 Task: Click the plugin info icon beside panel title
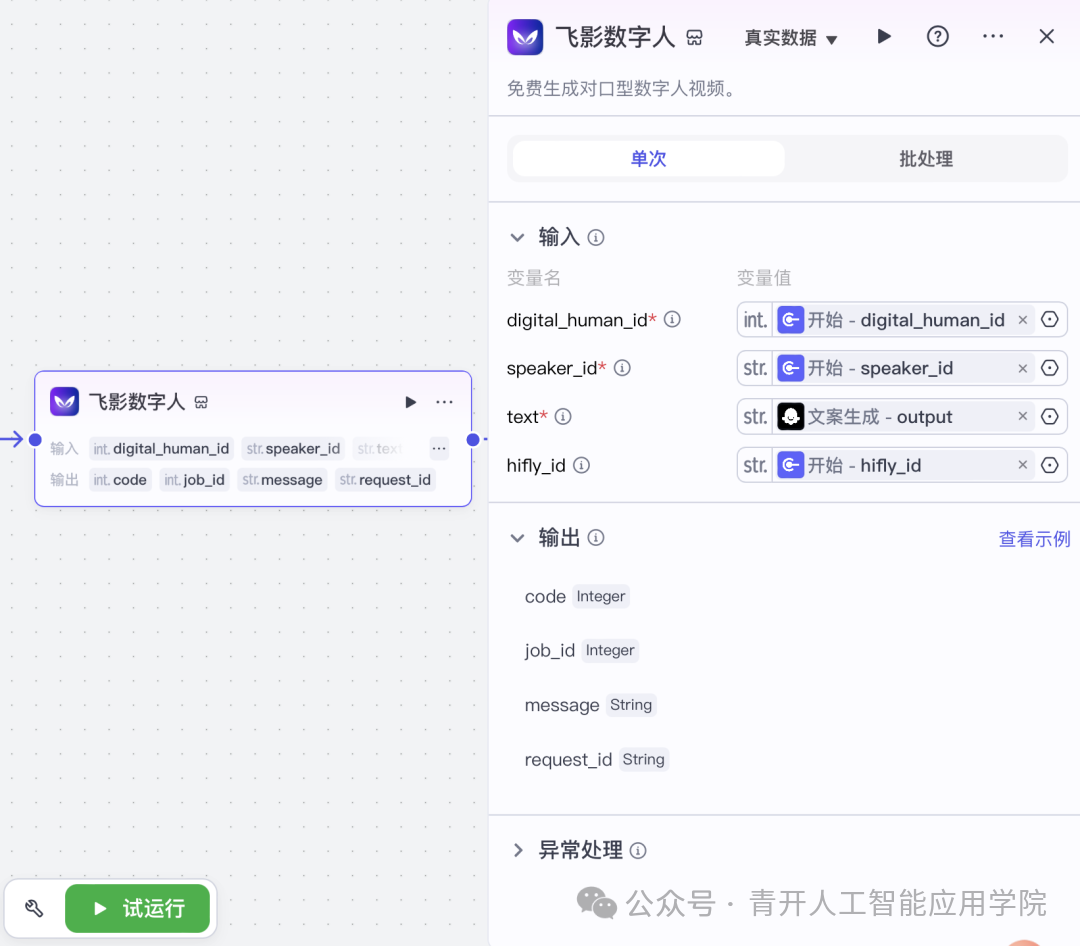click(x=694, y=38)
